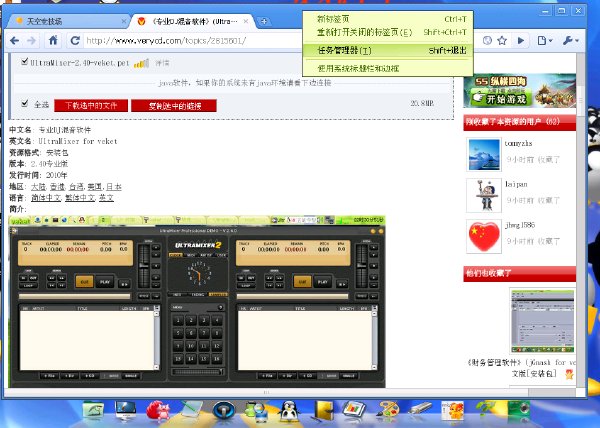
Task: Select 使用系统标题栏和边框 menu entry
Action: pyautogui.click(x=388, y=68)
